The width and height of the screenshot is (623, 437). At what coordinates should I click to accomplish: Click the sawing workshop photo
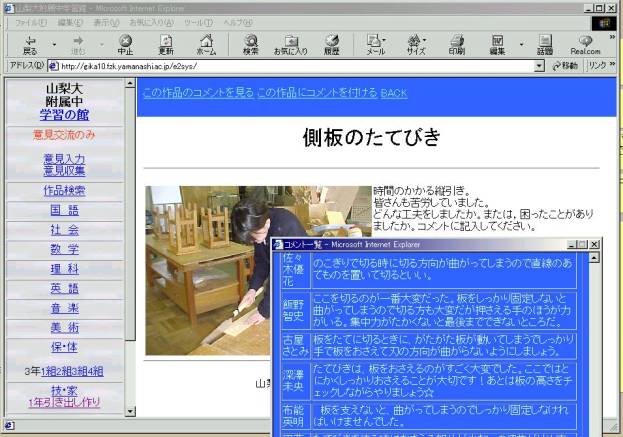208,270
